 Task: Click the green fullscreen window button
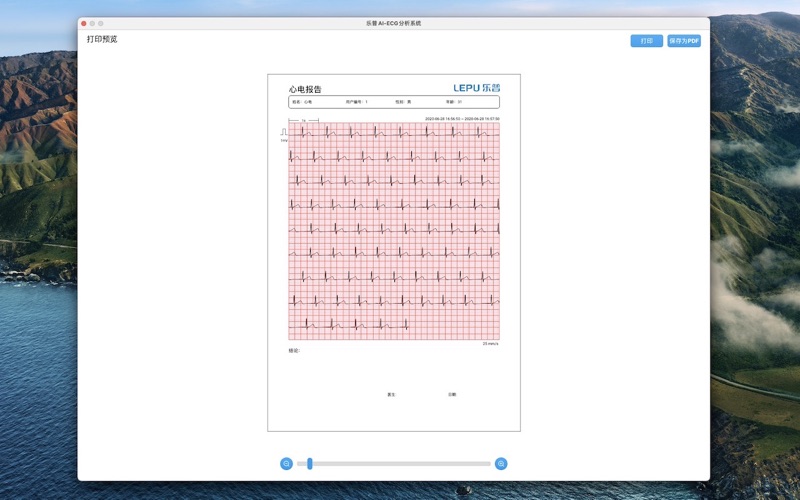(x=101, y=23)
